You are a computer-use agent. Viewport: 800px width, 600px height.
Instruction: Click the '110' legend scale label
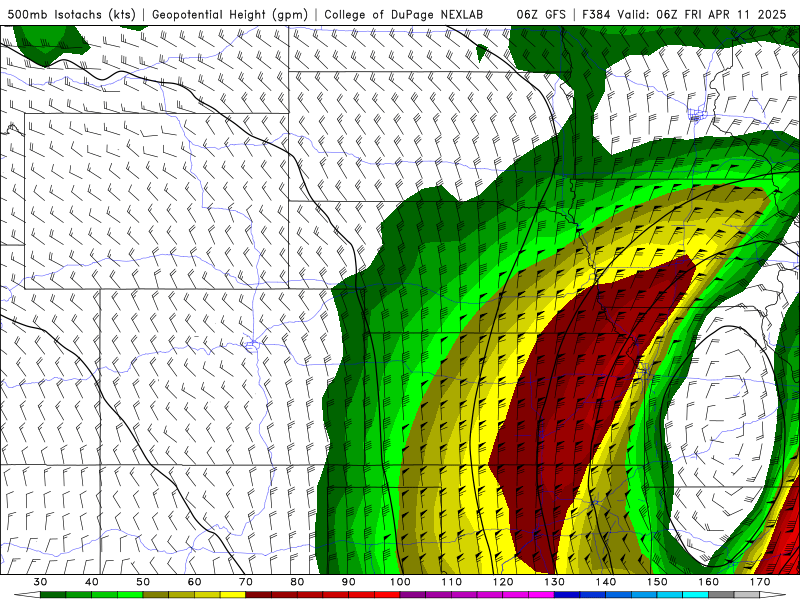pos(452,582)
